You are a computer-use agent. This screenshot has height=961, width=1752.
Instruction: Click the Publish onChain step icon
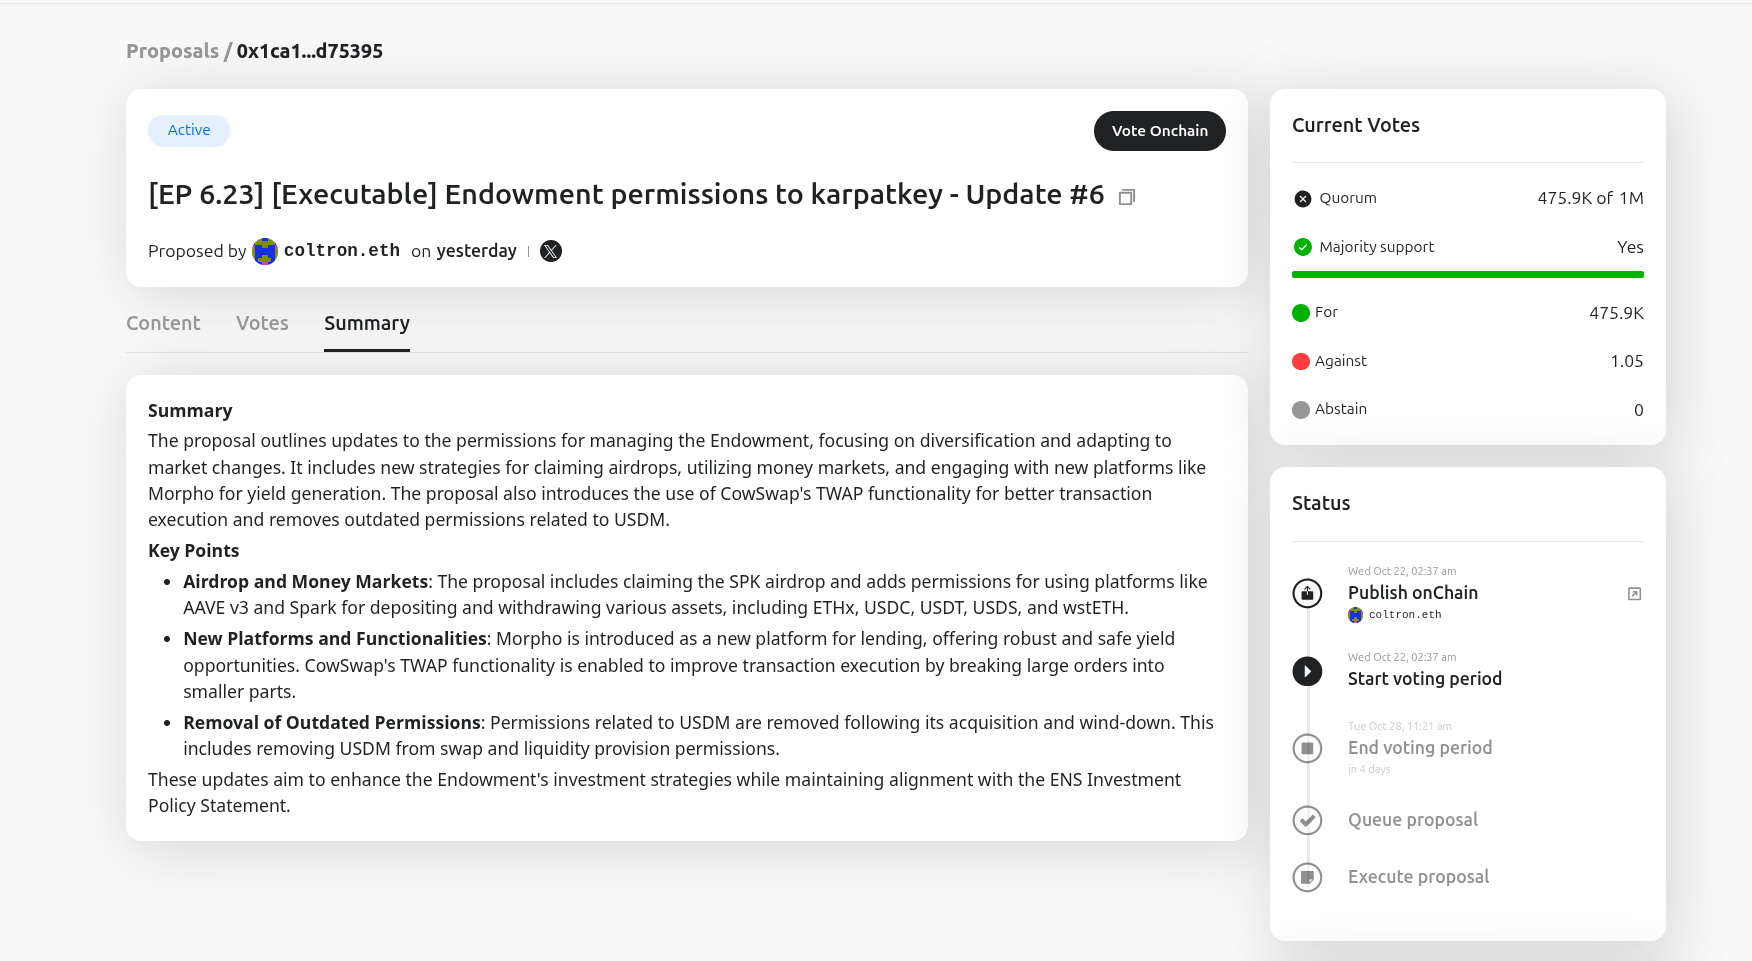coord(1307,593)
